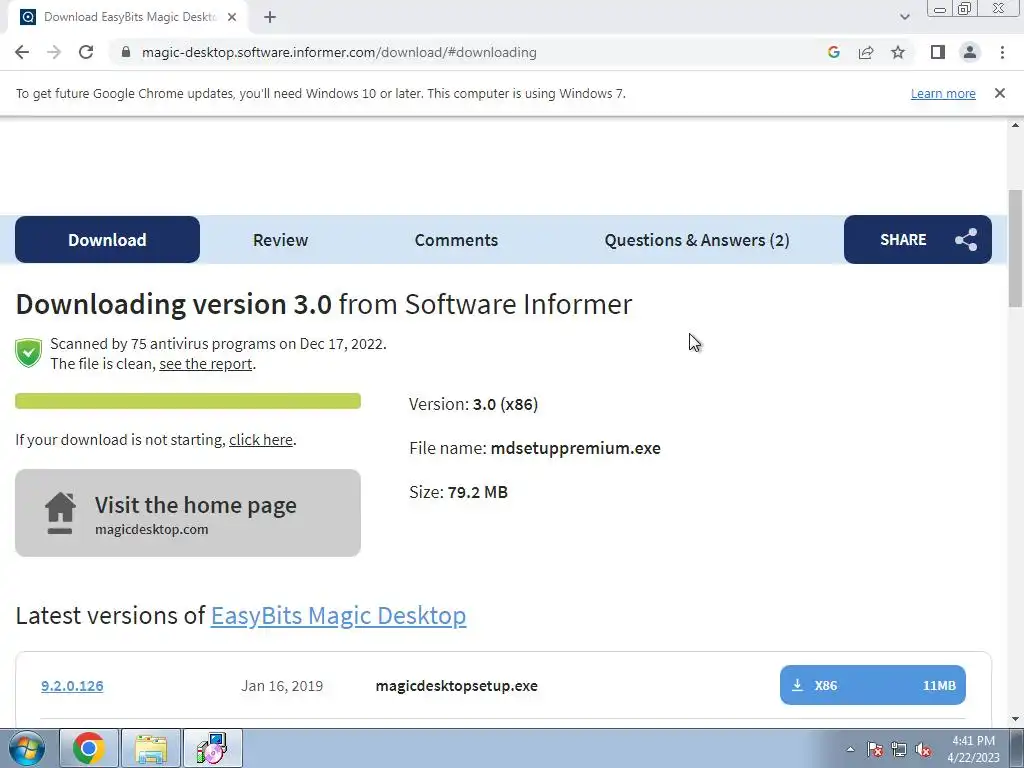Click the scrollbar up arrow
This screenshot has width=1024, height=768.
click(1015, 125)
